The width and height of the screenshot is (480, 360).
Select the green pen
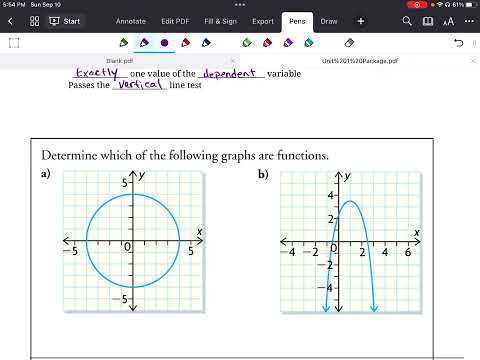tap(124, 43)
